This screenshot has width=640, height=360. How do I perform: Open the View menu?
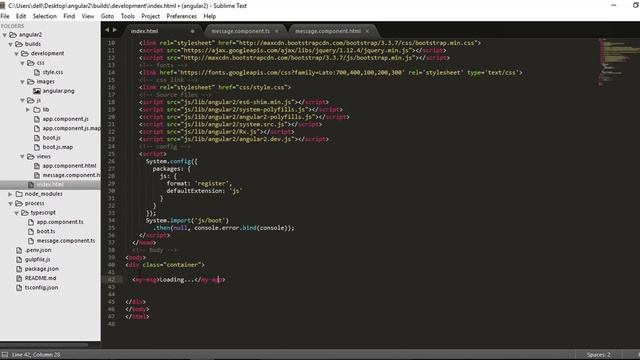coord(88,16)
